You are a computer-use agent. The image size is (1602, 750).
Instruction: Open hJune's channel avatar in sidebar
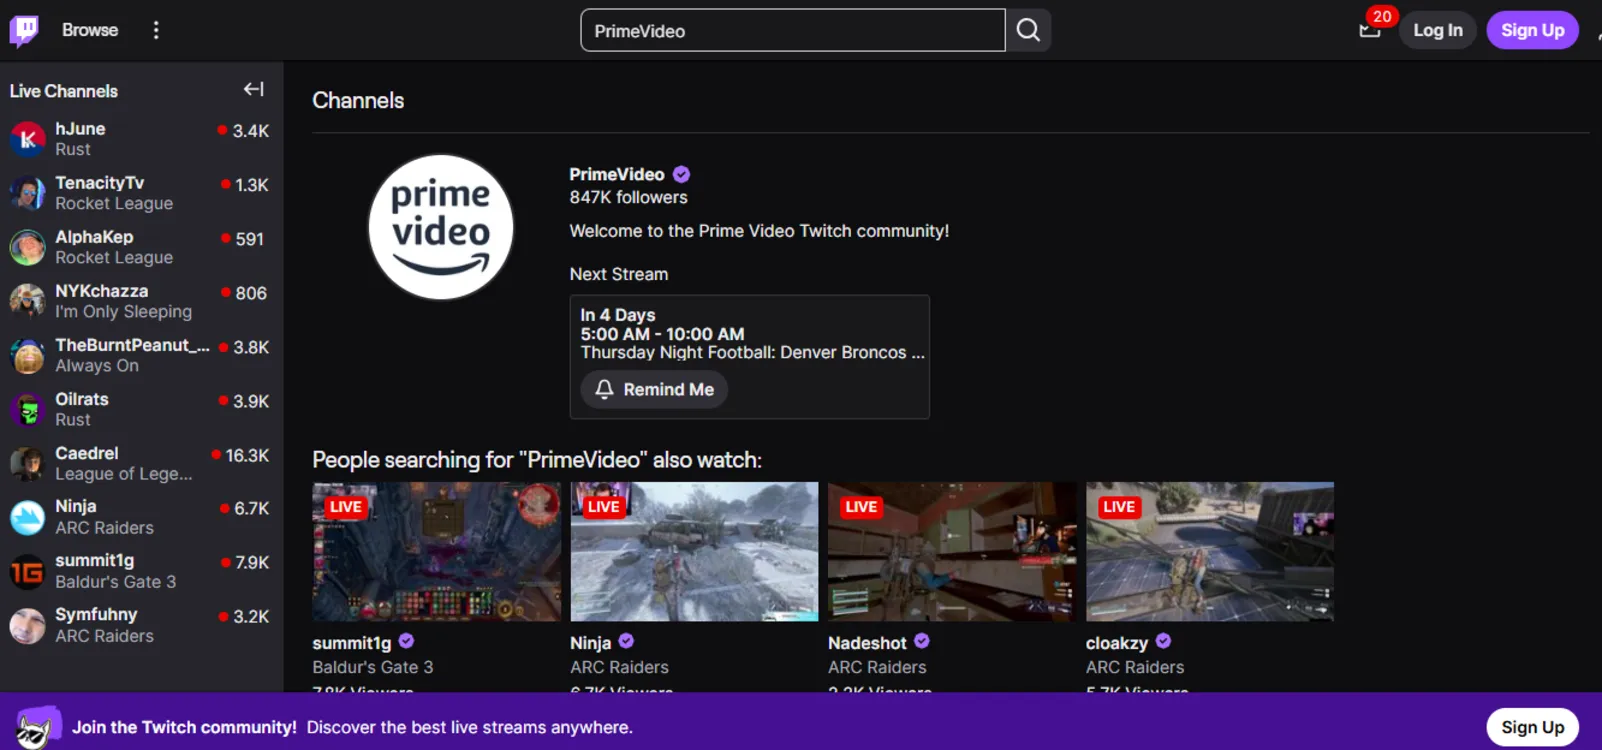[x=28, y=139]
